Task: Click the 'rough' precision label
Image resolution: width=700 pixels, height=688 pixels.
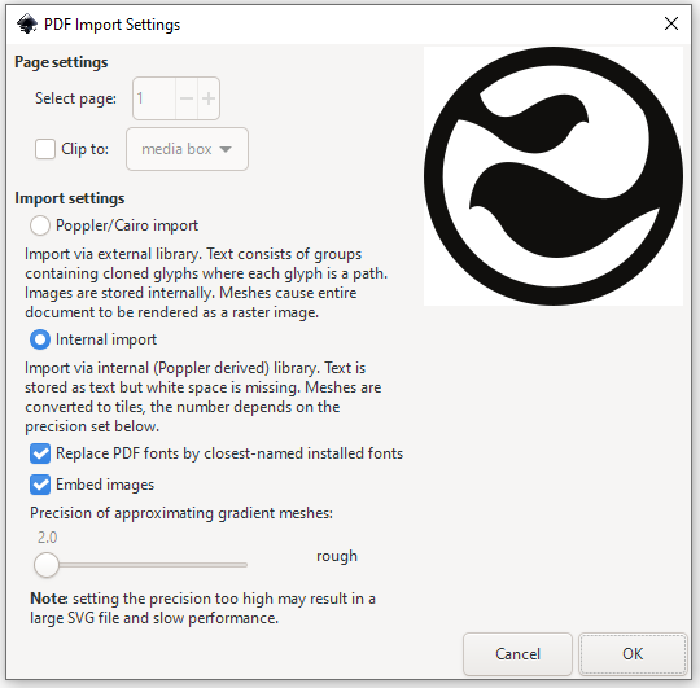Action: tap(337, 557)
